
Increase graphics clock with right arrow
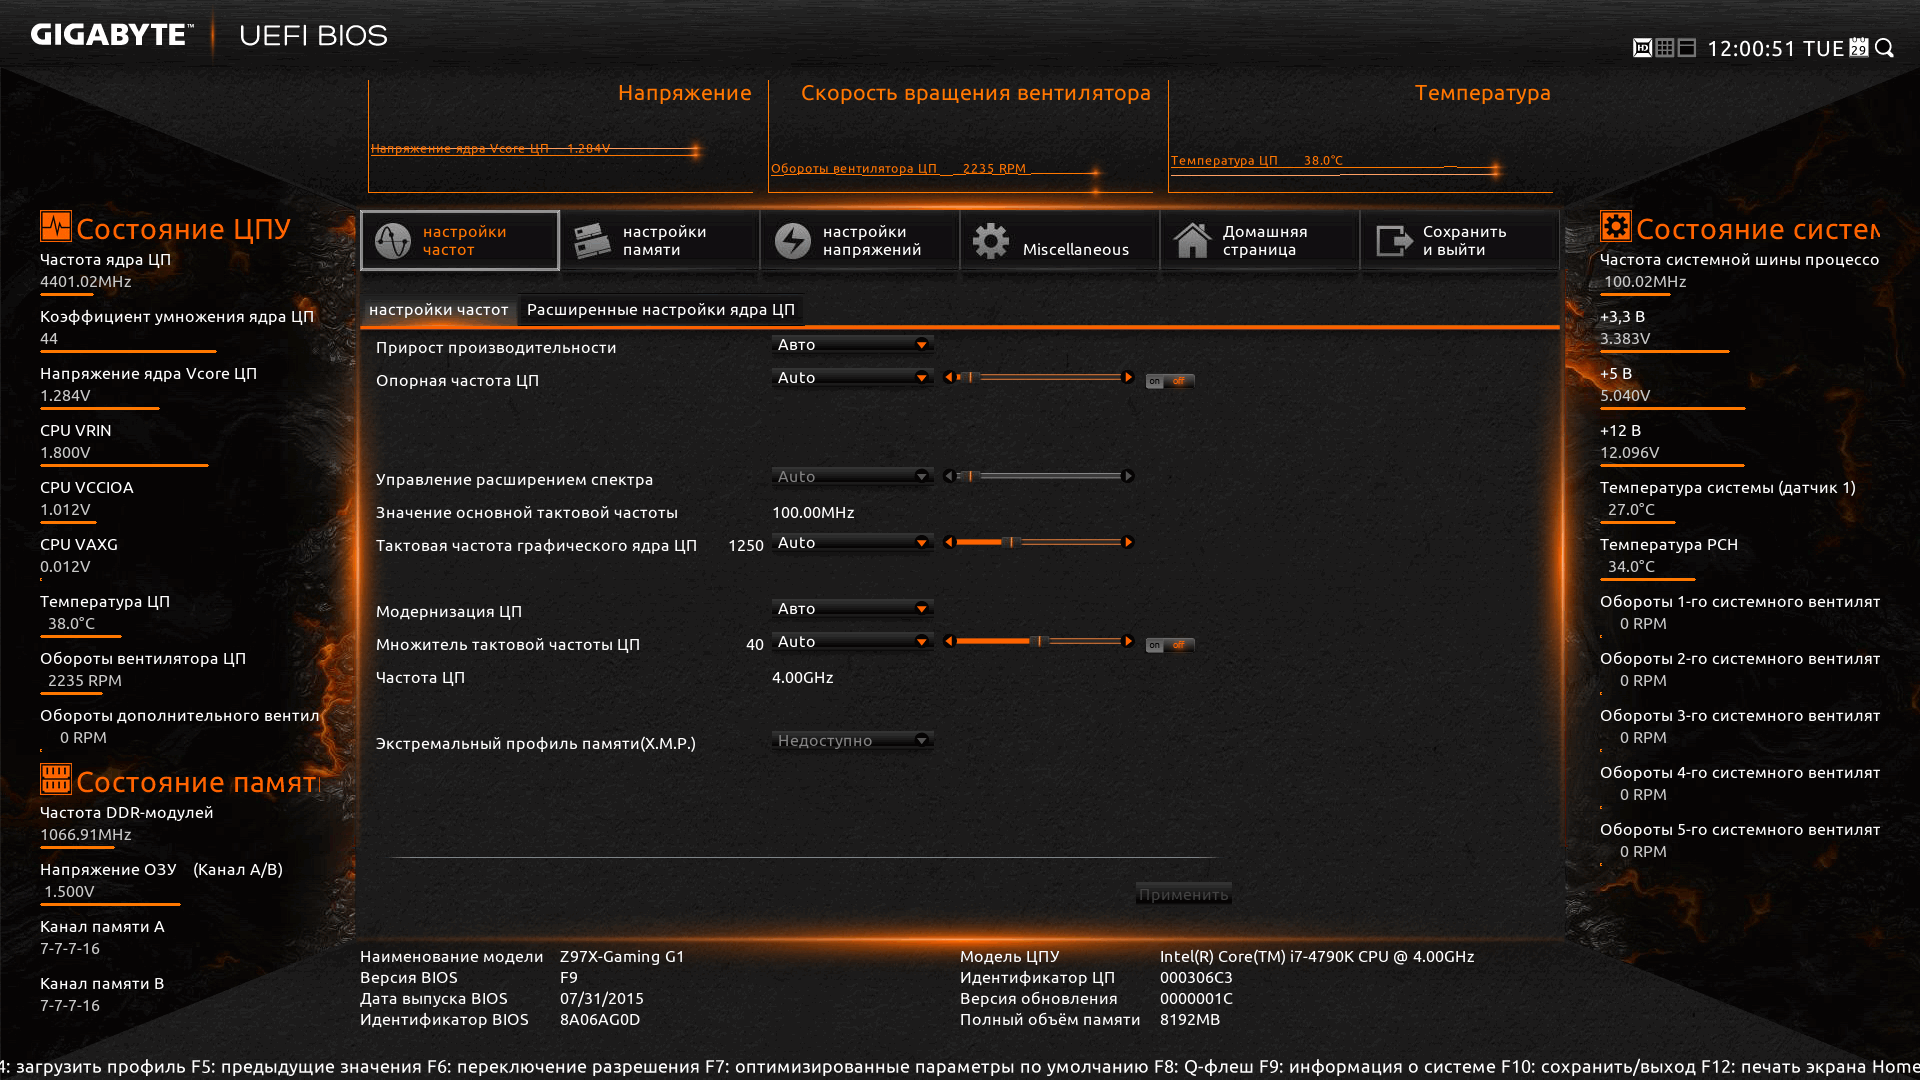(1129, 542)
